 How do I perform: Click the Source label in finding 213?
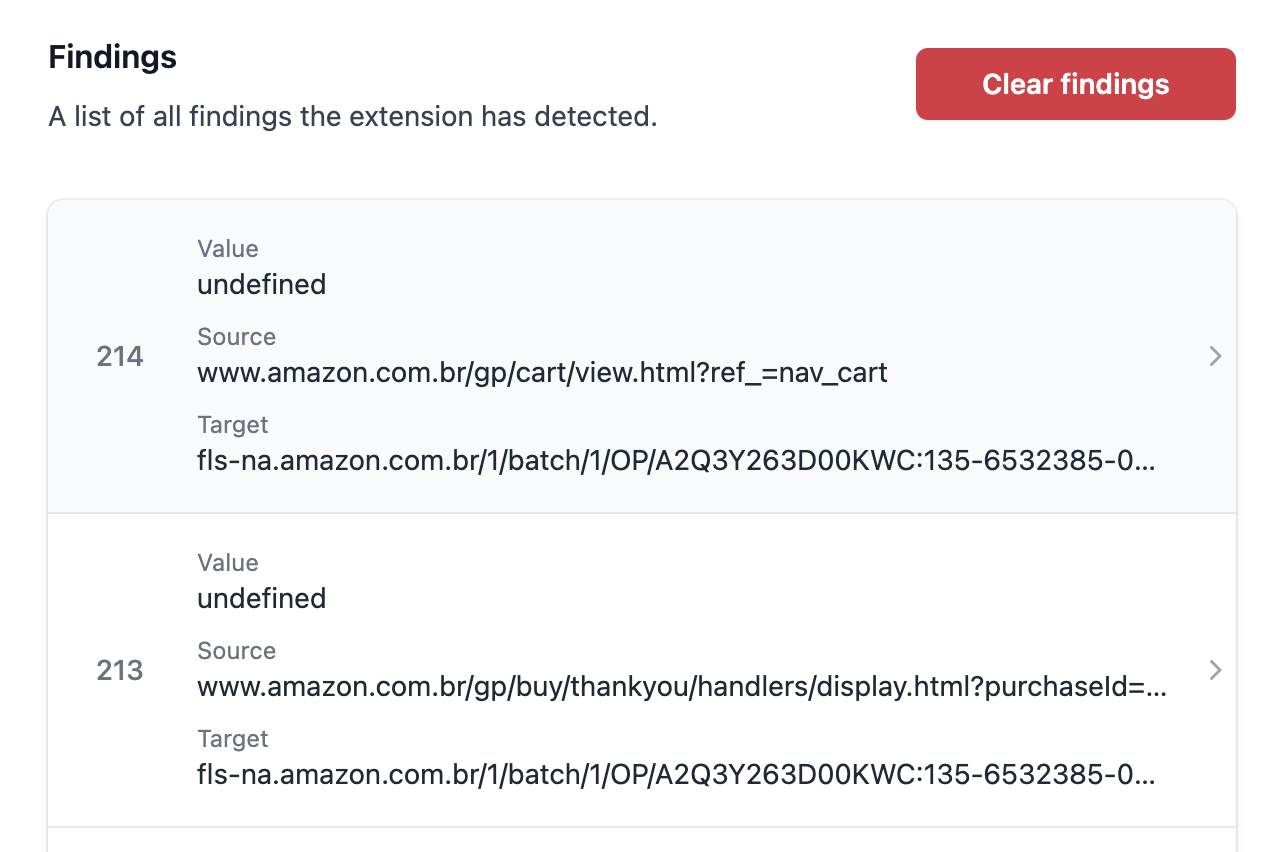[x=236, y=651]
